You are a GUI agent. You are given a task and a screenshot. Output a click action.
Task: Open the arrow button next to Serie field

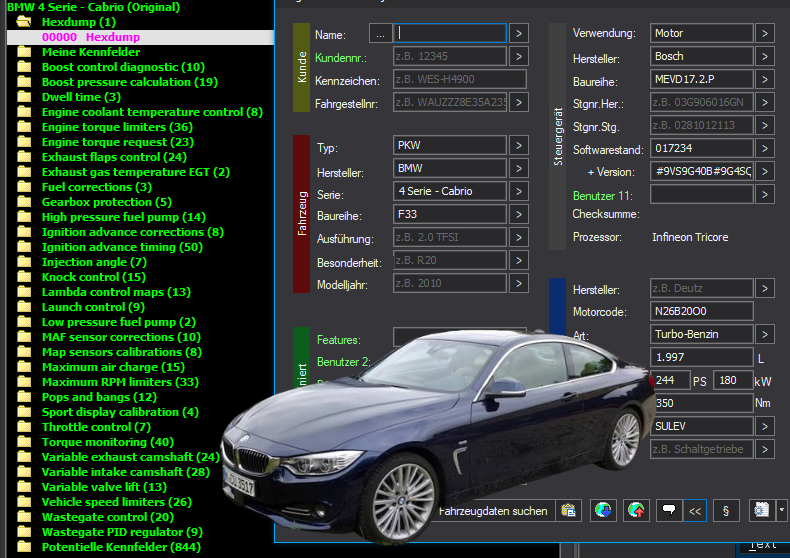pyautogui.click(x=518, y=191)
